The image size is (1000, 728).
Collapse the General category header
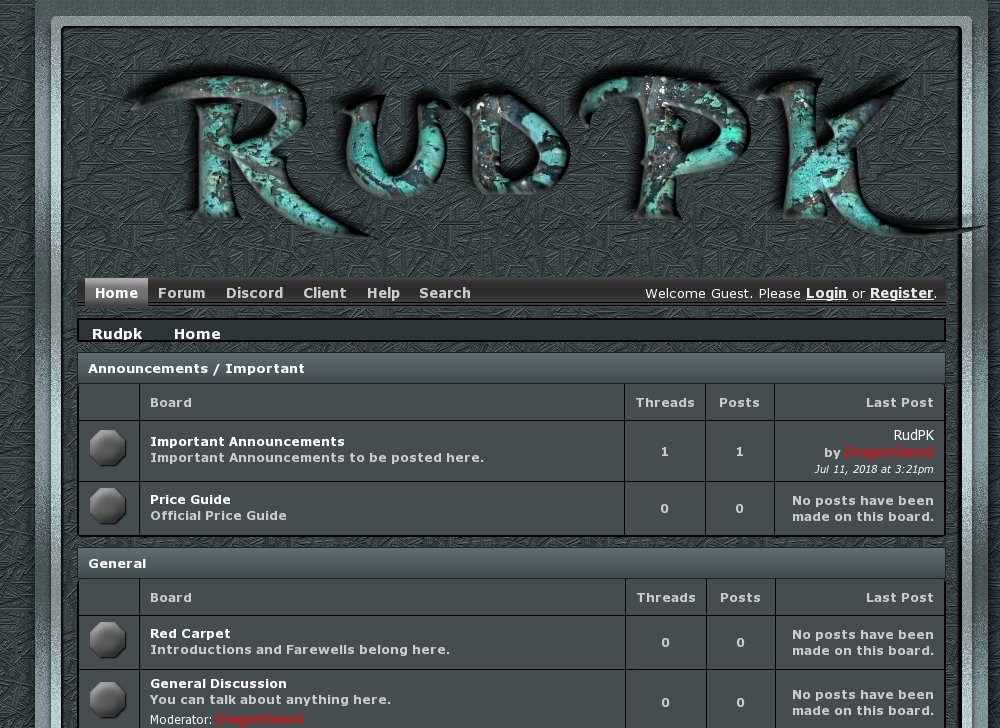117,563
